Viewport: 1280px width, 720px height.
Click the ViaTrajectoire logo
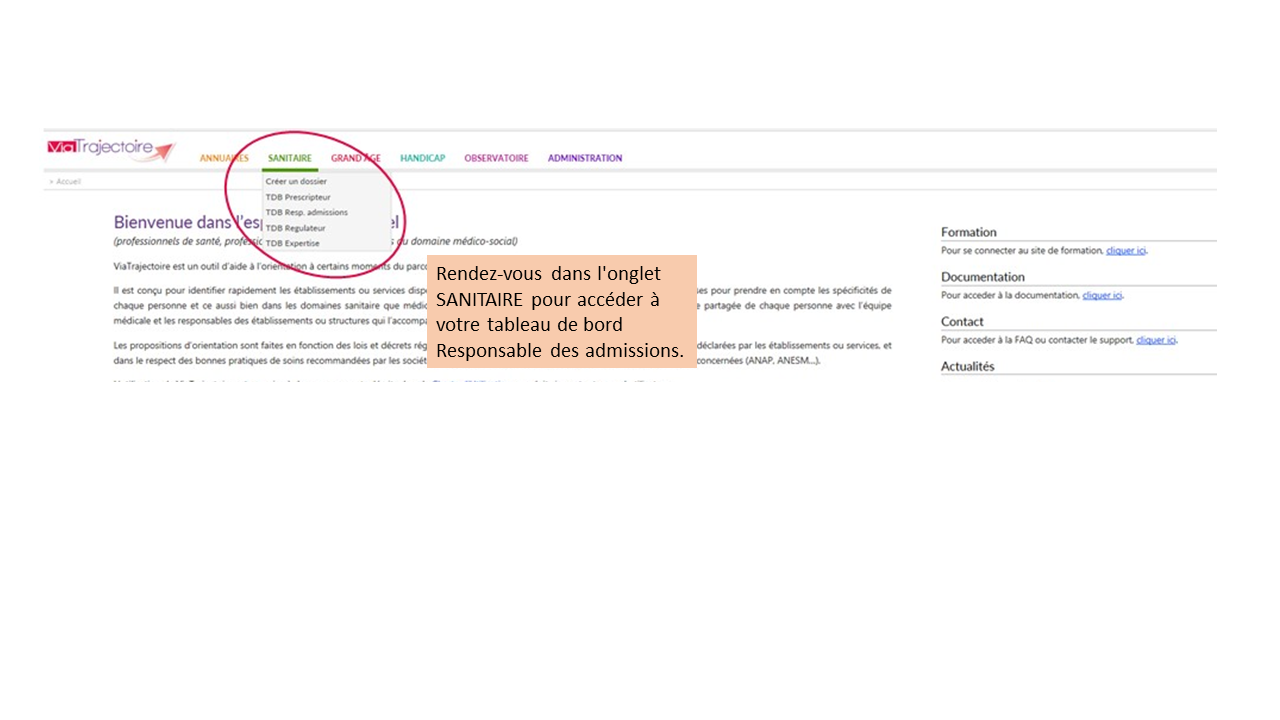tap(110, 149)
